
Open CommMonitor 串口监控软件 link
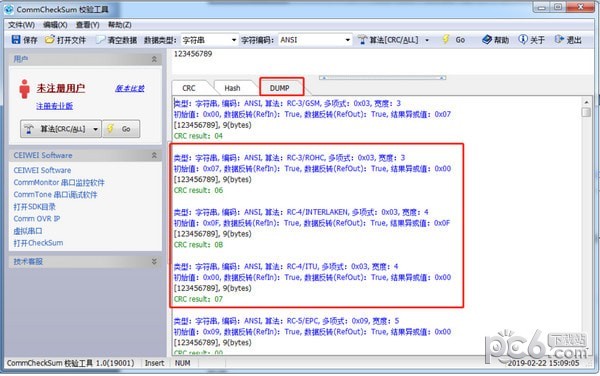tap(59, 182)
